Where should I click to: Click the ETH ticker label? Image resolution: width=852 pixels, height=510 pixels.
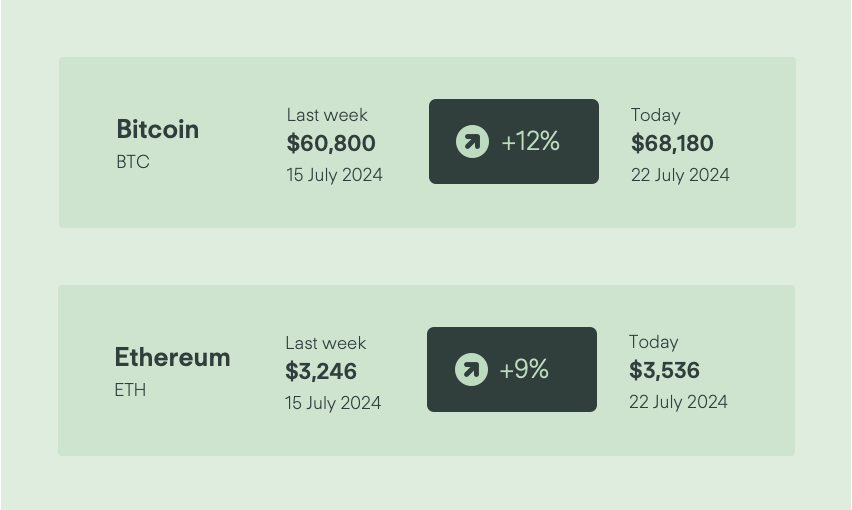pos(130,390)
